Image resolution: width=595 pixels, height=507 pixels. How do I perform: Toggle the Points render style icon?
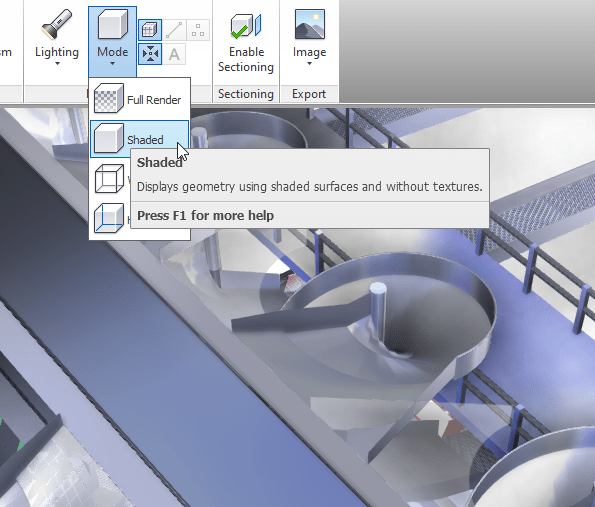click(x=198, y=30)
